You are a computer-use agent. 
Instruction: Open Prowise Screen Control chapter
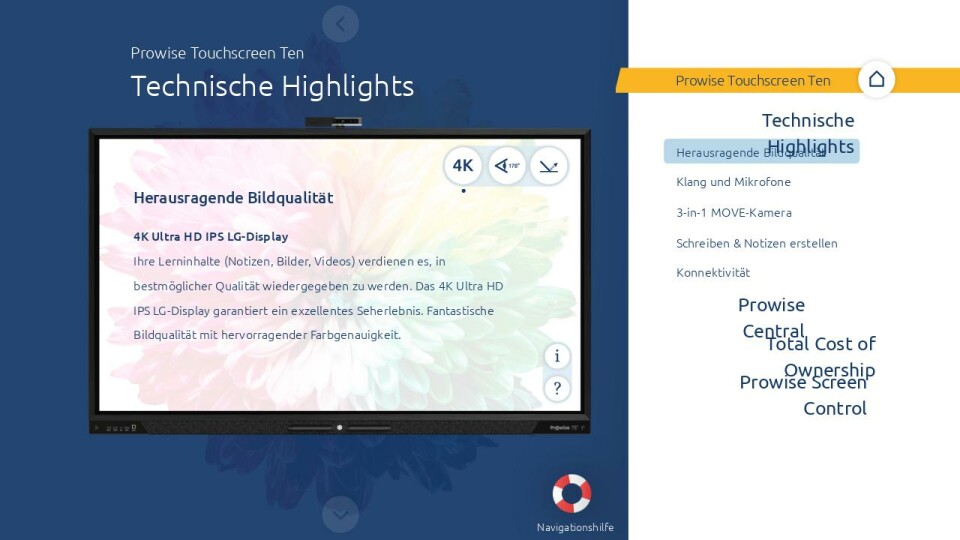pos(803,395)
